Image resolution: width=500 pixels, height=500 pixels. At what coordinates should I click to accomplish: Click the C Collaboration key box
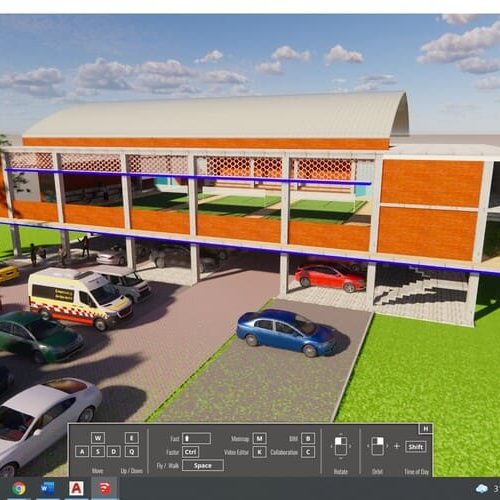click(308, 452)
